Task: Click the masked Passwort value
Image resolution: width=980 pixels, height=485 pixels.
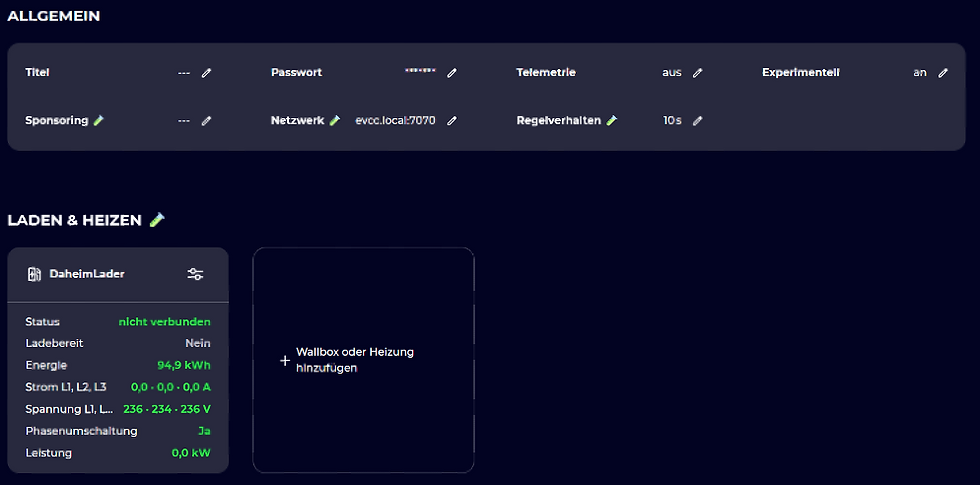Action: point(420,71)
